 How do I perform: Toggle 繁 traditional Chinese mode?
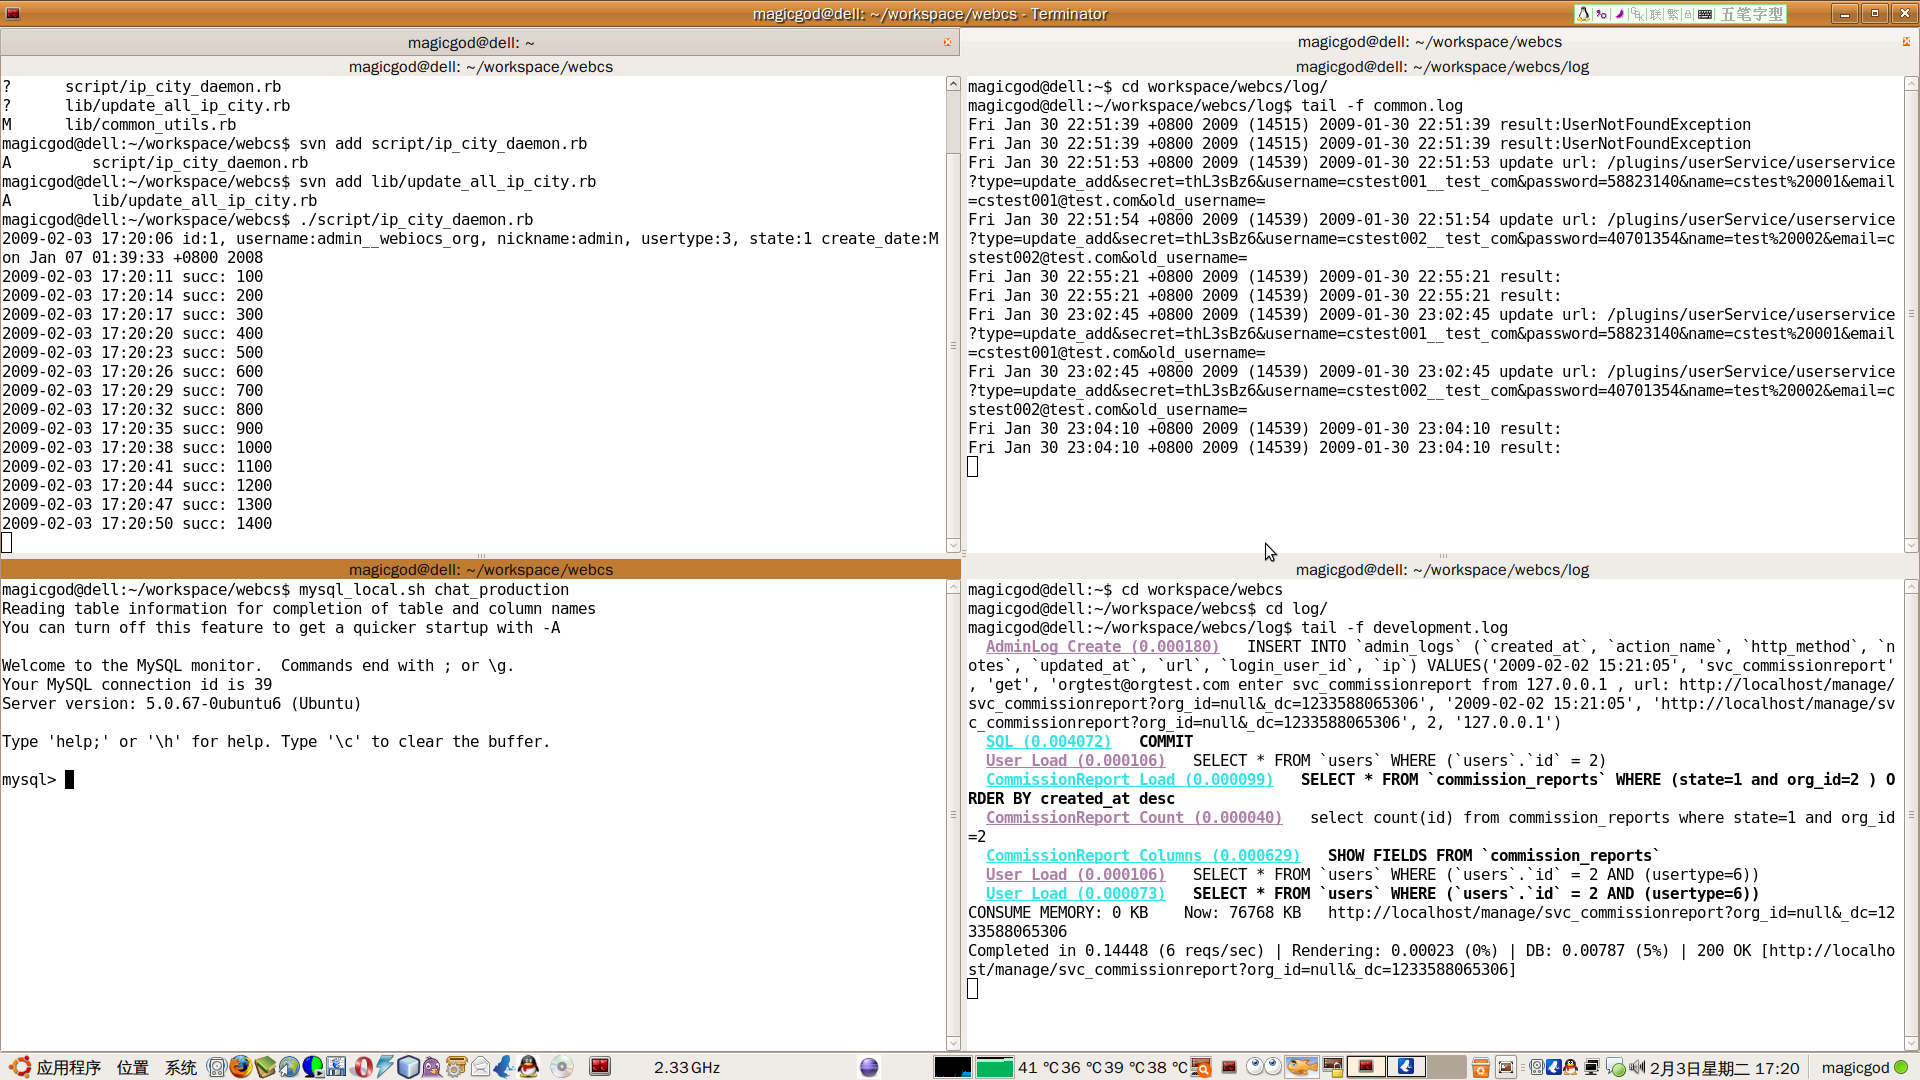pyautogui.click(x=1673, y=14)
